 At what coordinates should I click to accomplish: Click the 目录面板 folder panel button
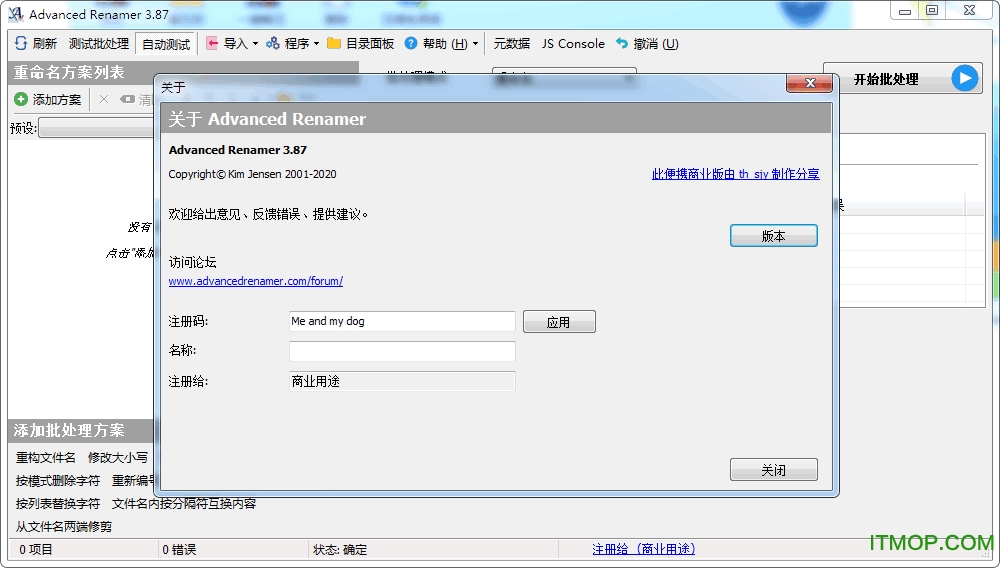(x=360, y=43)
